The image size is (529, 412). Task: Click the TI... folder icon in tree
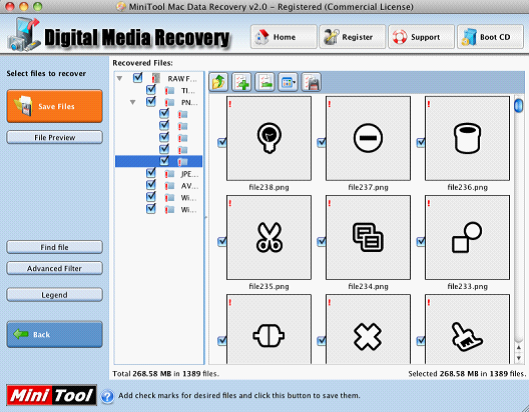click(x=169, y=90)
